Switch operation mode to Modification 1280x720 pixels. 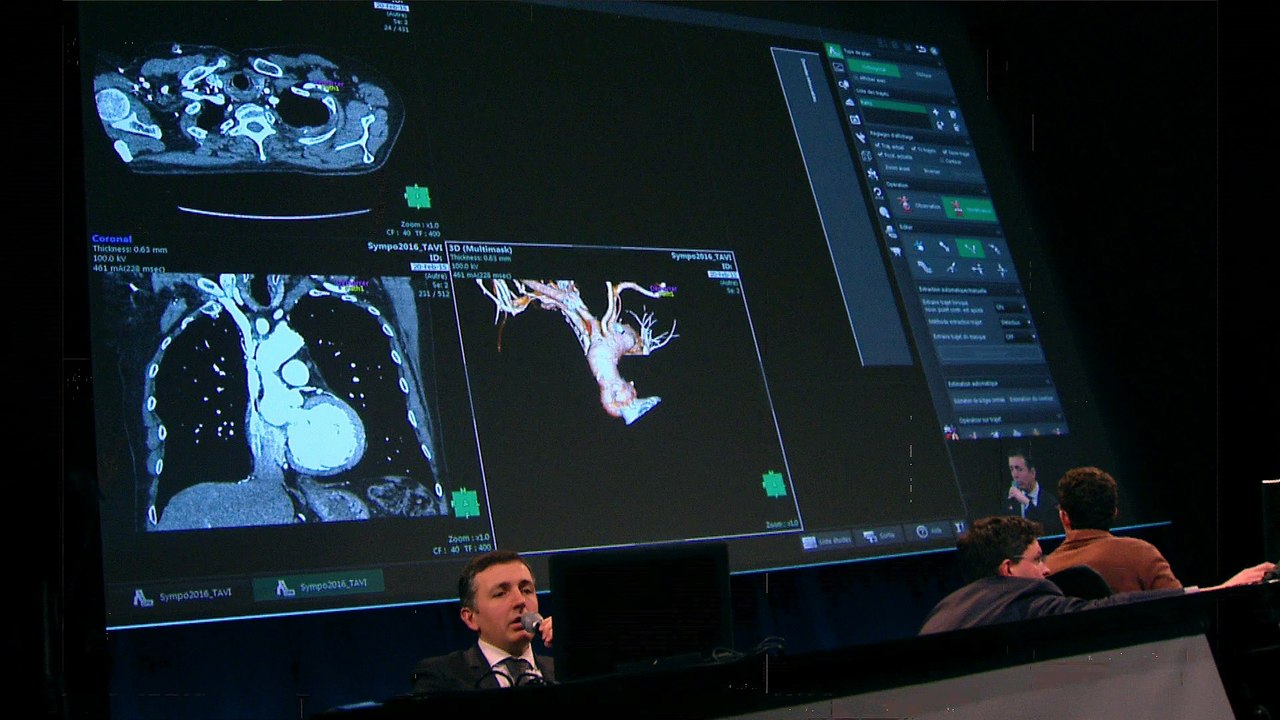969,209
